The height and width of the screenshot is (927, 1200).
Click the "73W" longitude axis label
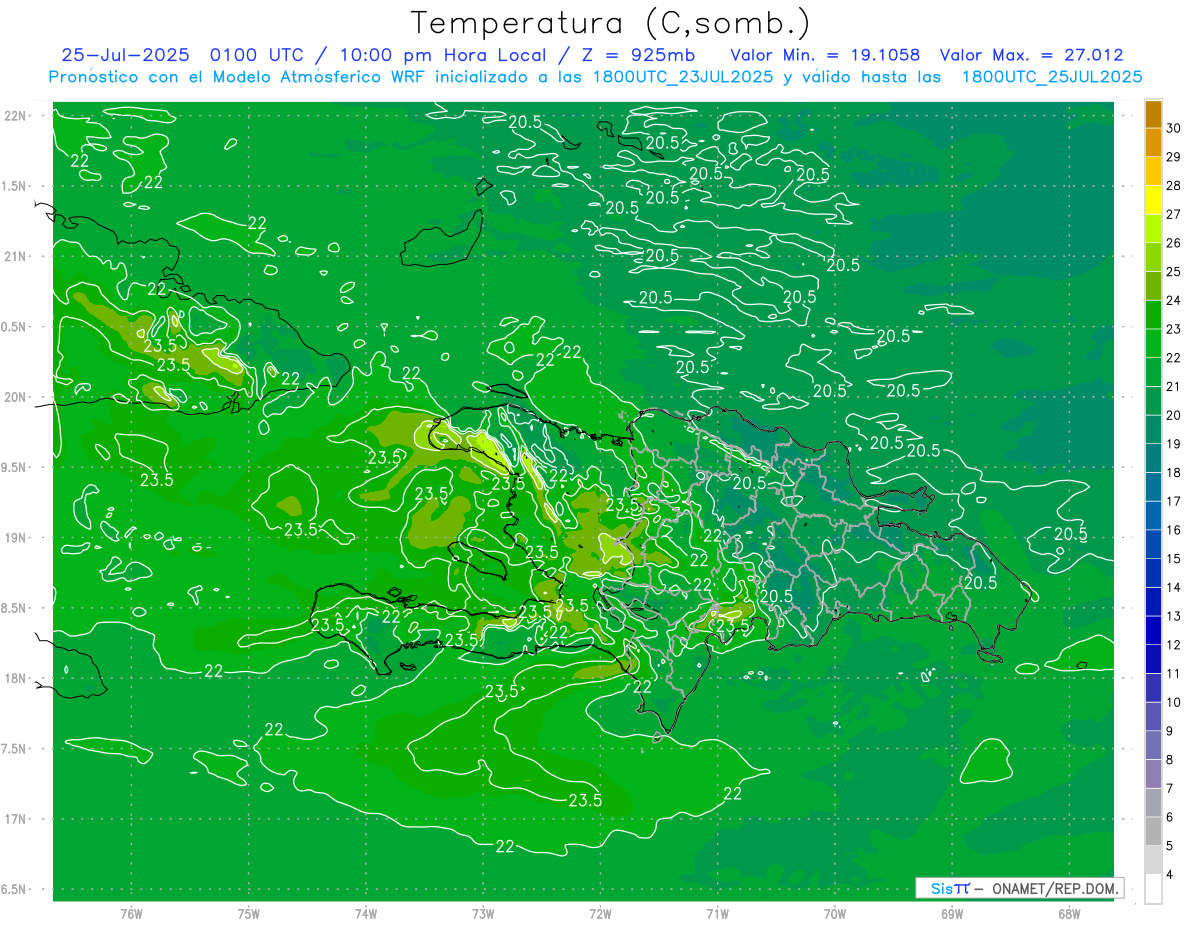(482, 914)
